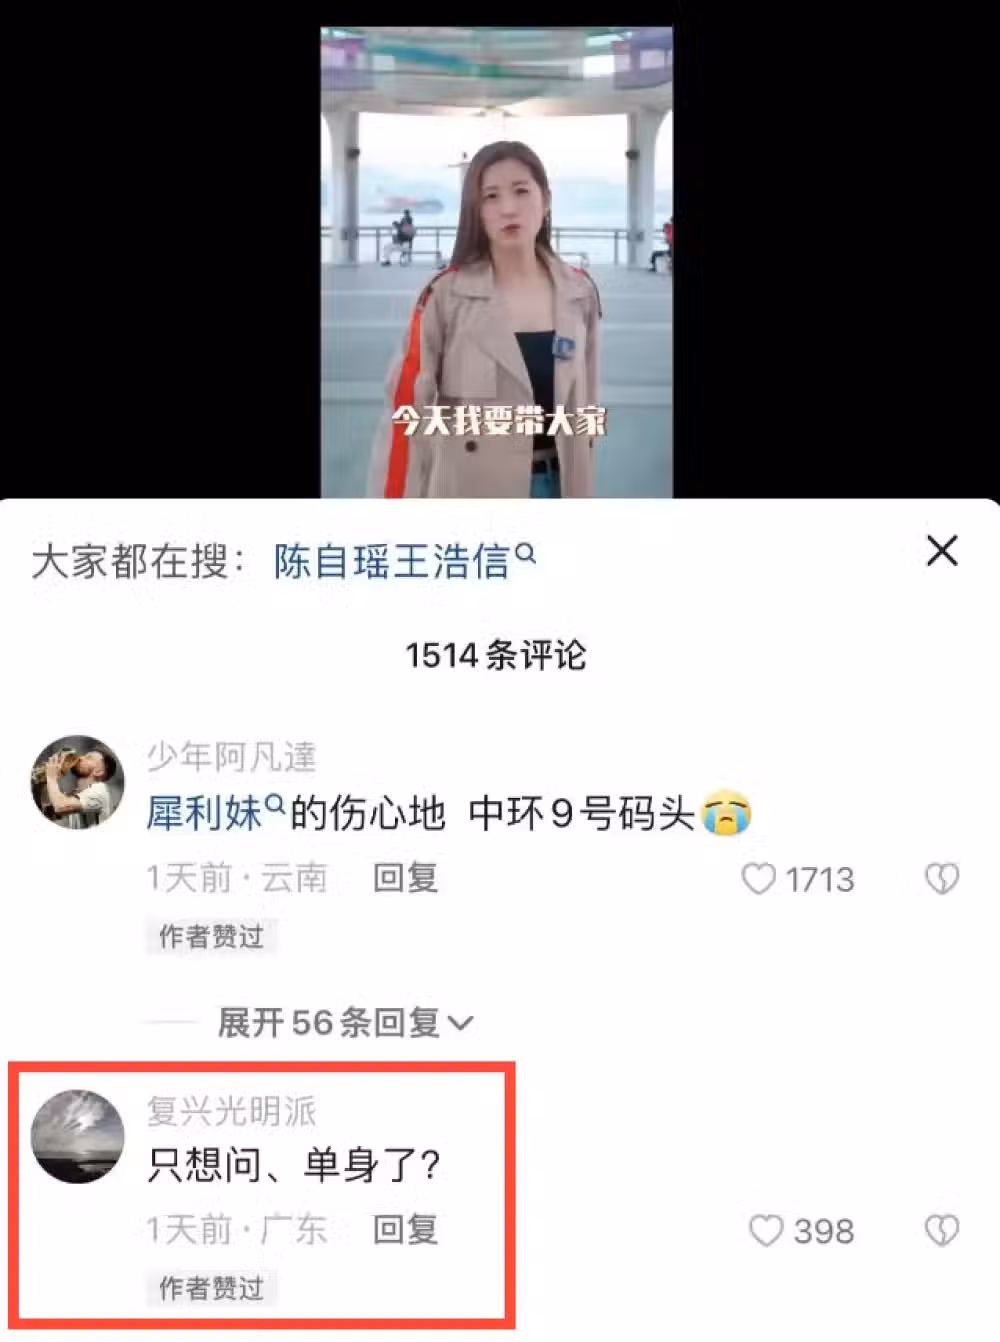The width and height of the screenshot is (1000, 1342).
Task: Tap the video preview above comments
Action: (x=497, y=262)
